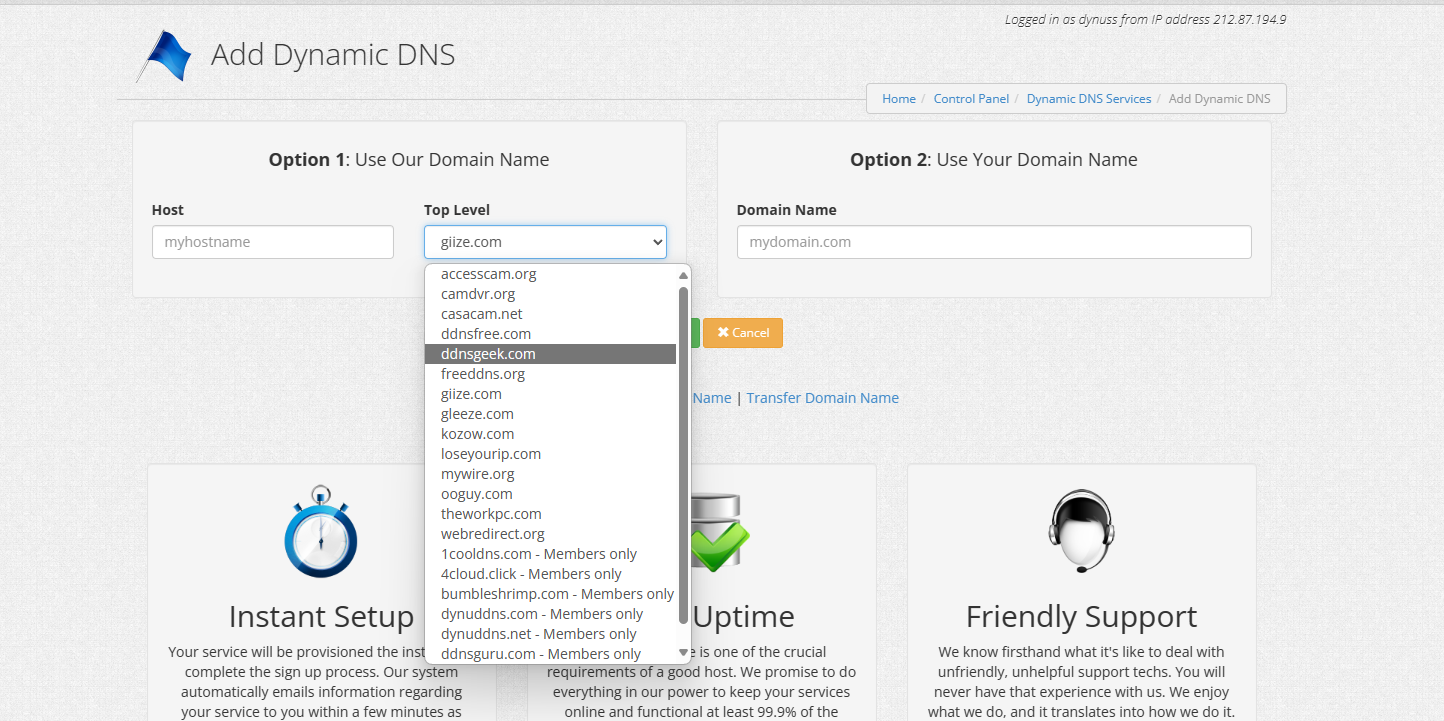1444x721 pixels.
Task: Pick ooguy.com from the options
Action: point(550,494)
